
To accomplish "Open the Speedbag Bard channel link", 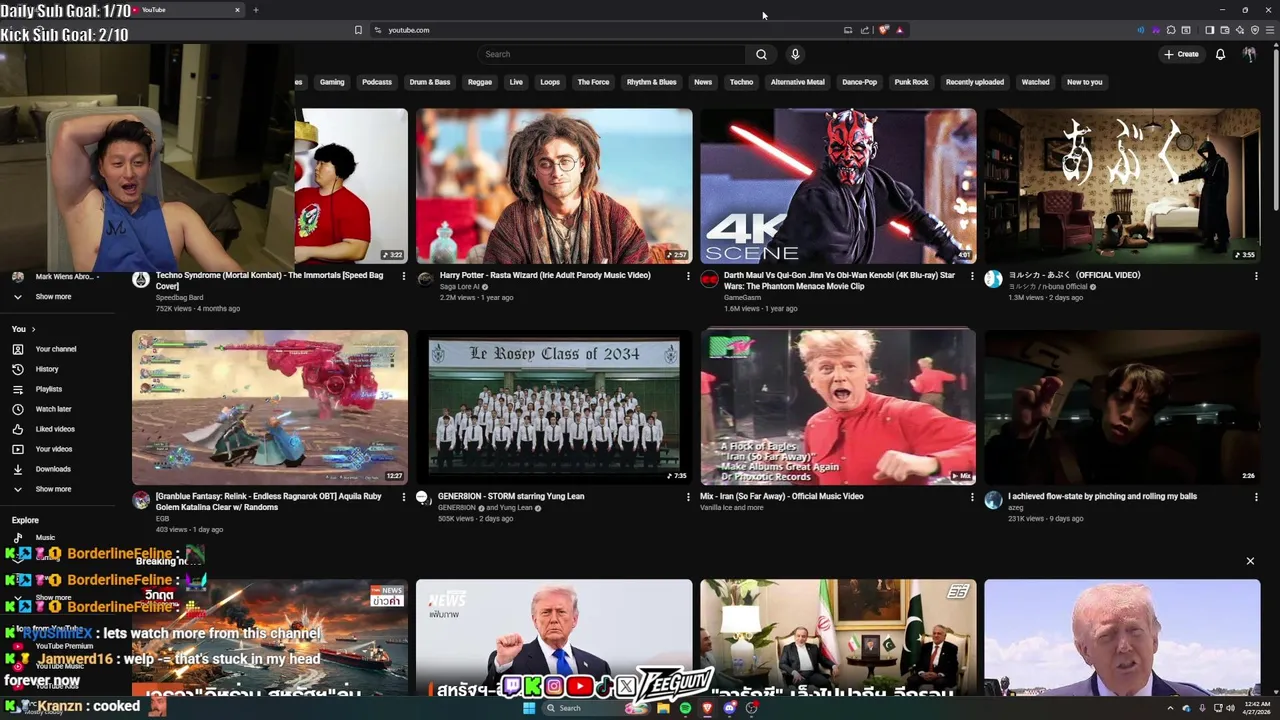I will tap(179, 298).
